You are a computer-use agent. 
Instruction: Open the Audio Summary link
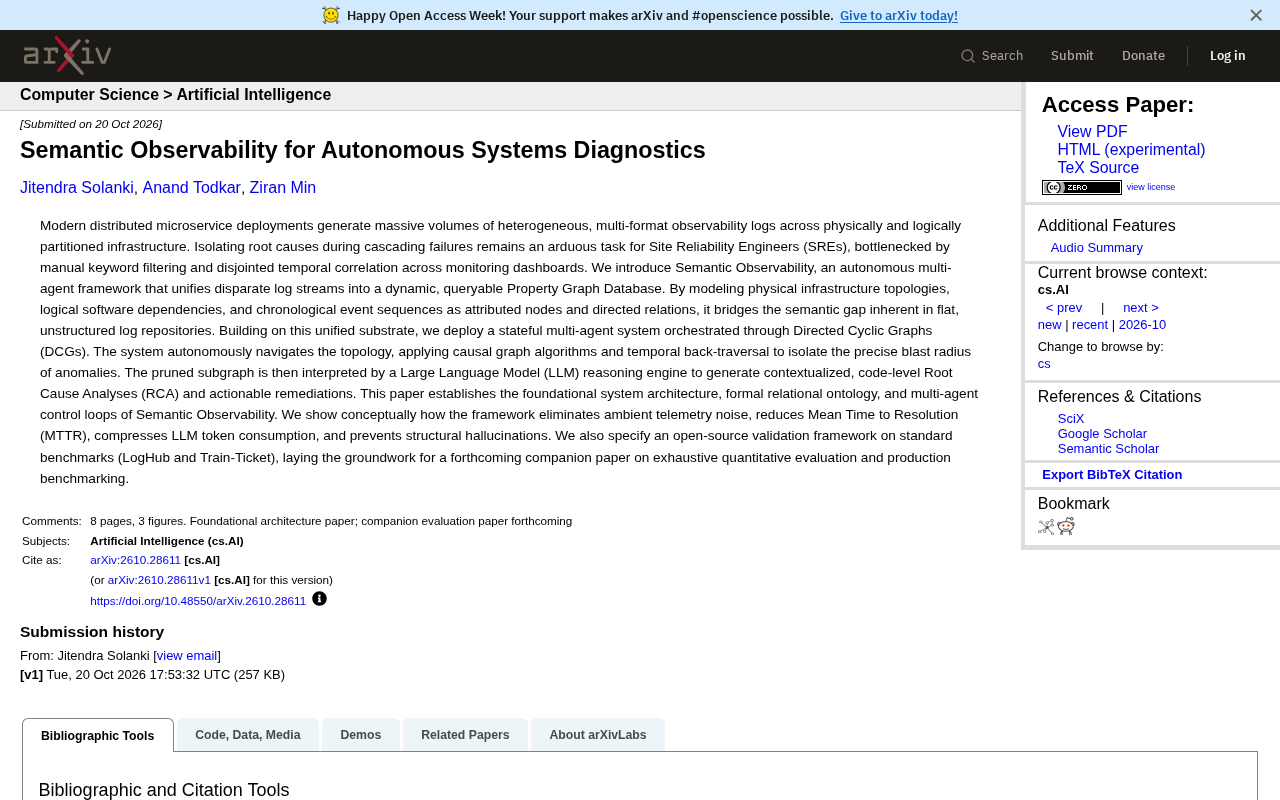[x=1097, y=248]
